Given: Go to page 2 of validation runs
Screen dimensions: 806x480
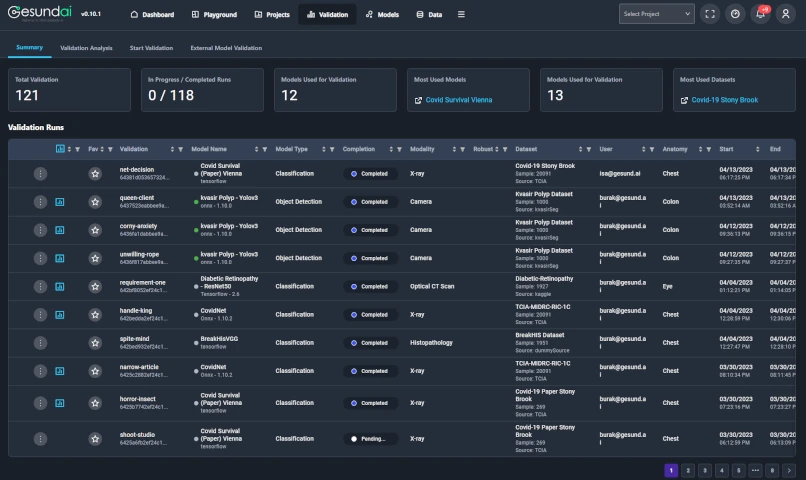Looking at the screenshot, I should tap(688, 470).
